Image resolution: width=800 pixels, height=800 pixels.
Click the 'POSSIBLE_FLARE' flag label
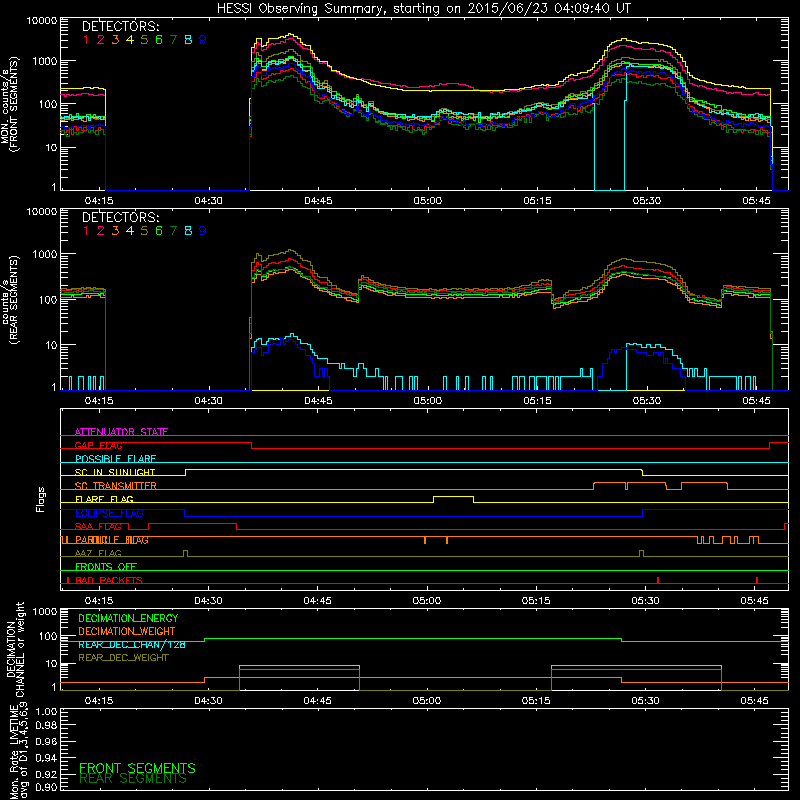click(115, 459)
